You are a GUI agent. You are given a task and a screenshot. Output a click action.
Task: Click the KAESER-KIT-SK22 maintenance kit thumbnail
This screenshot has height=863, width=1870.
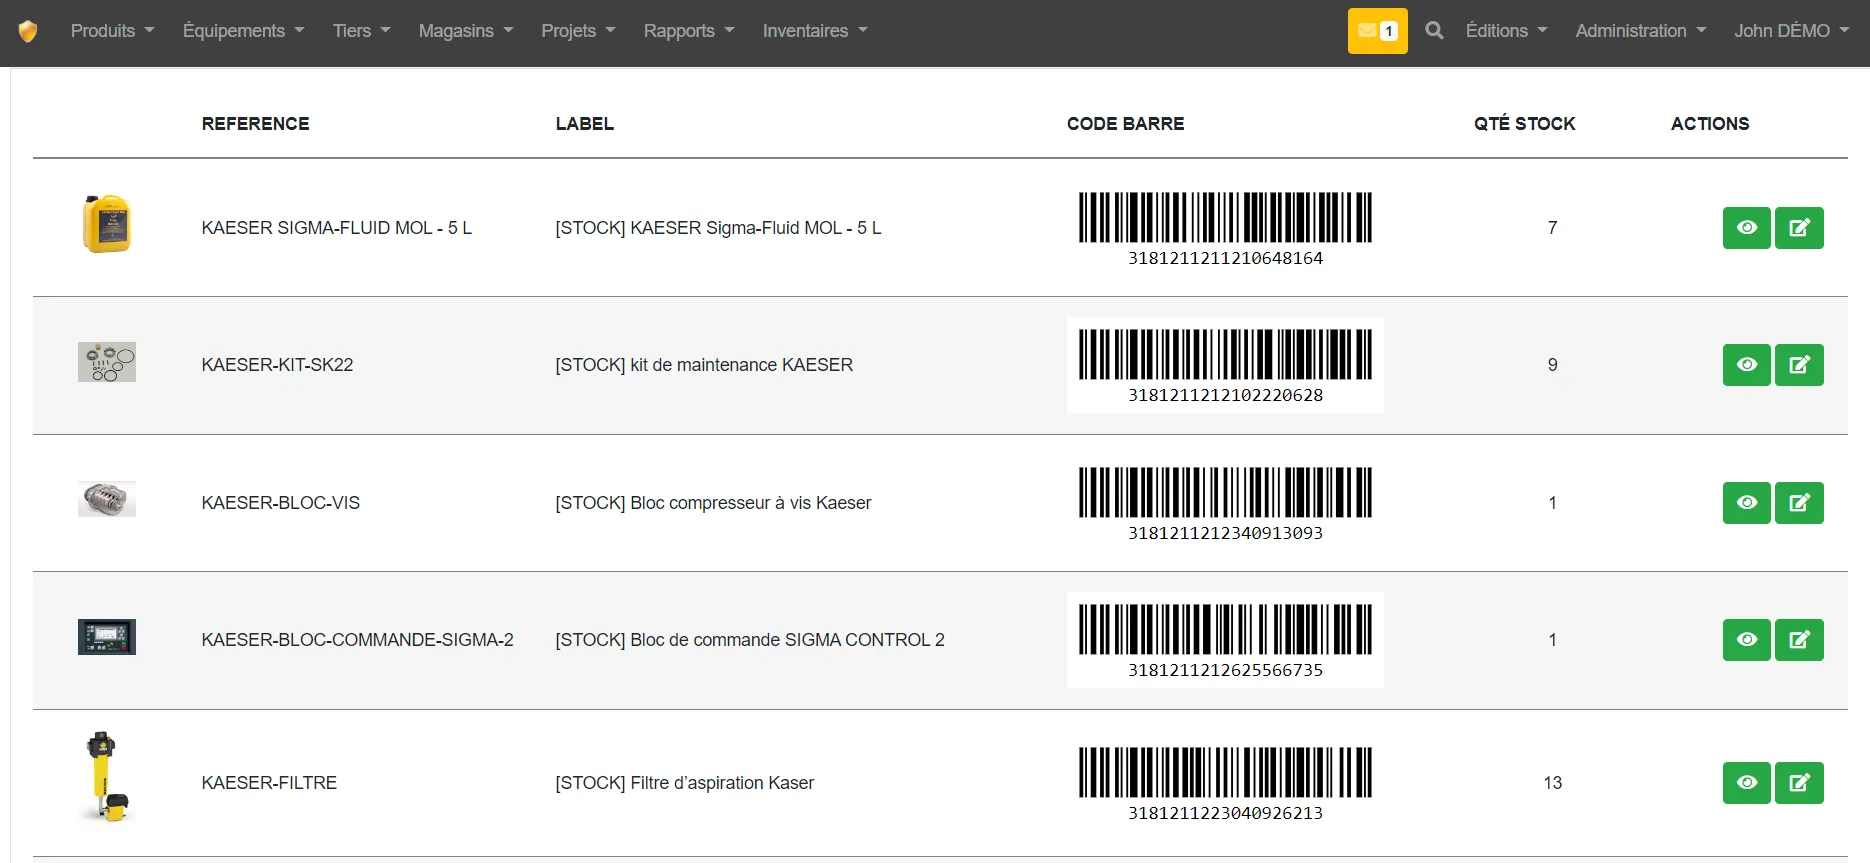point(107,362)
